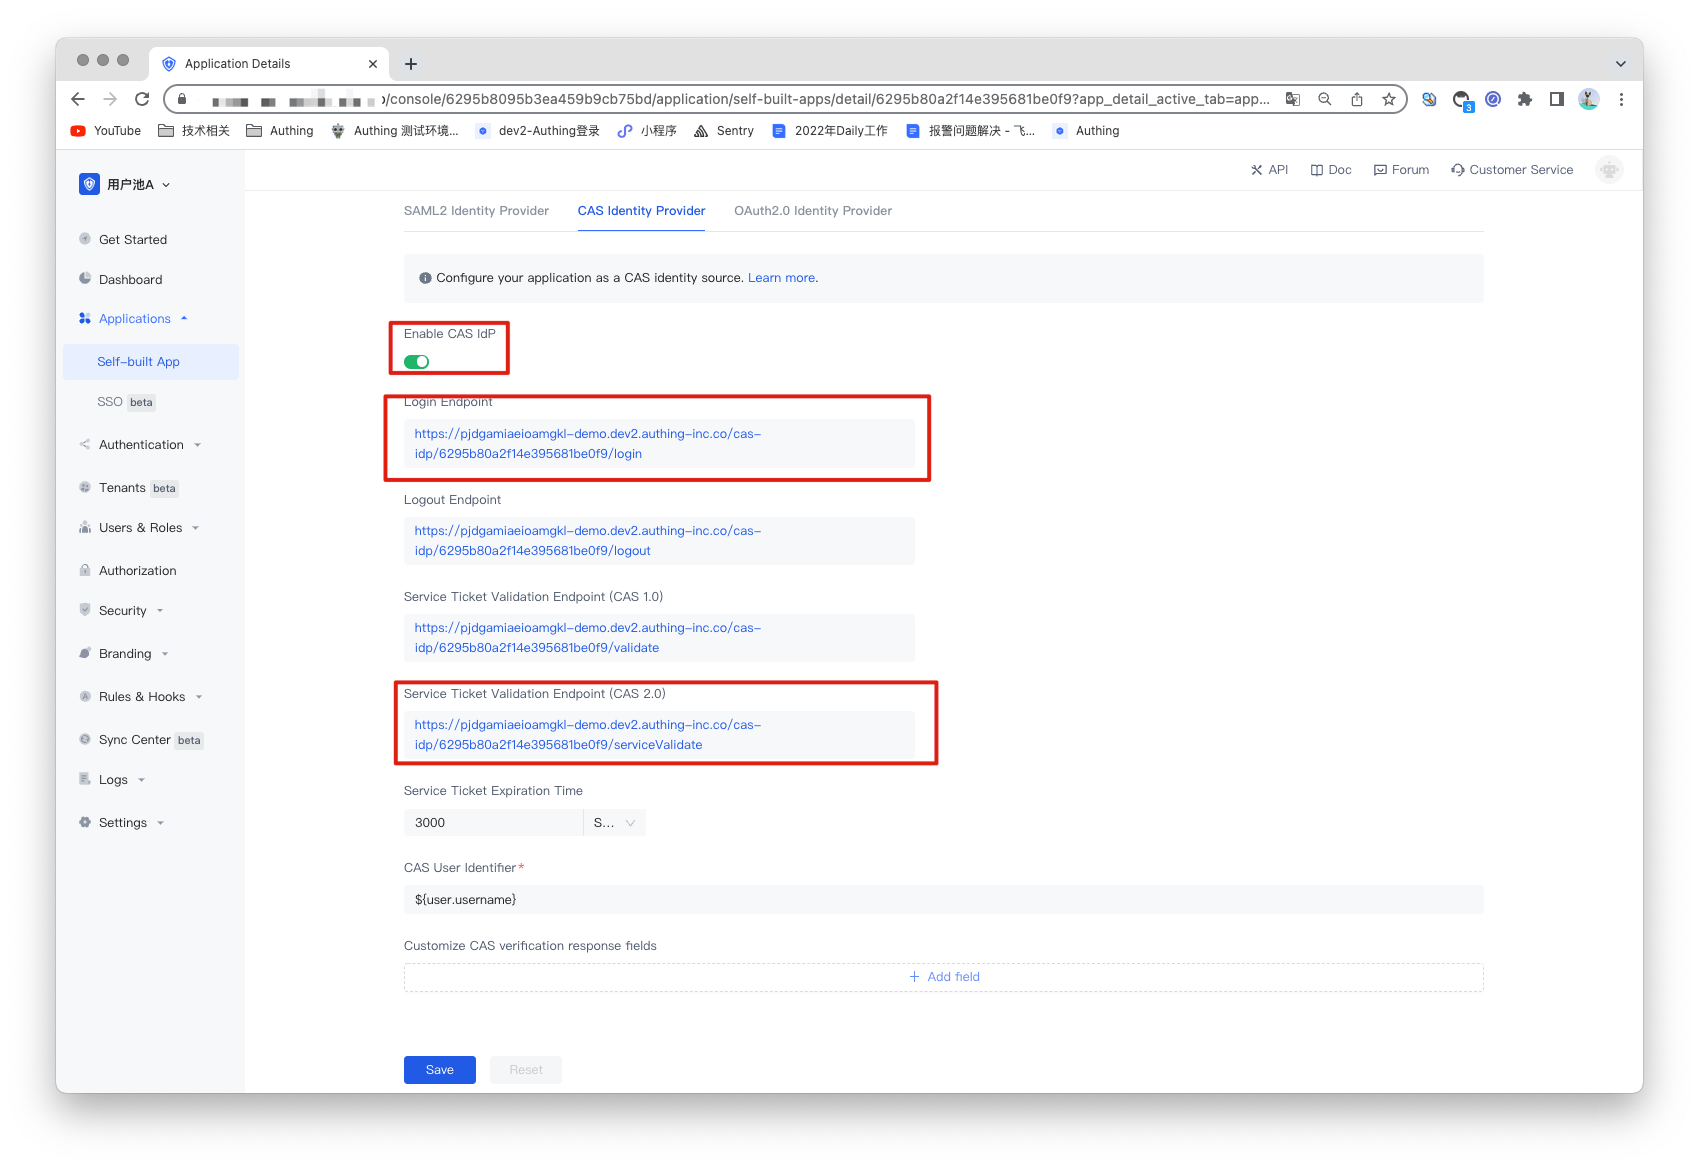
Task: Select Users & Roles in the sidebar
Action: click(140, 527)
